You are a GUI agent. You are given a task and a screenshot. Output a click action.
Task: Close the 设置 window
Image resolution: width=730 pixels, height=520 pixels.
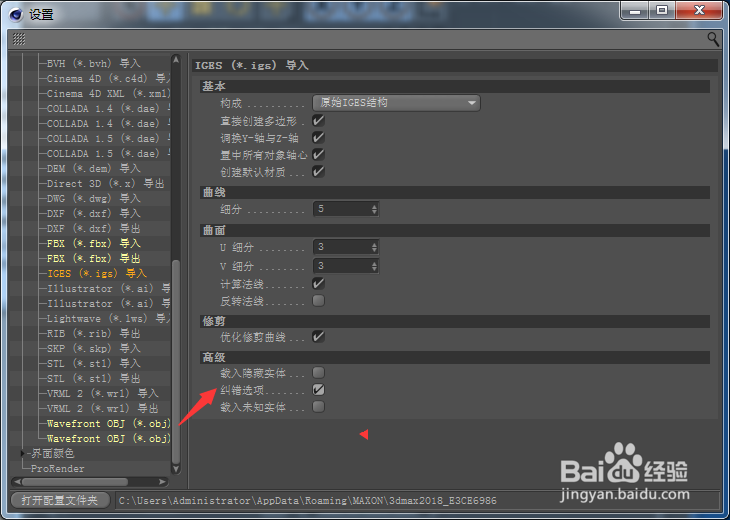699,10
